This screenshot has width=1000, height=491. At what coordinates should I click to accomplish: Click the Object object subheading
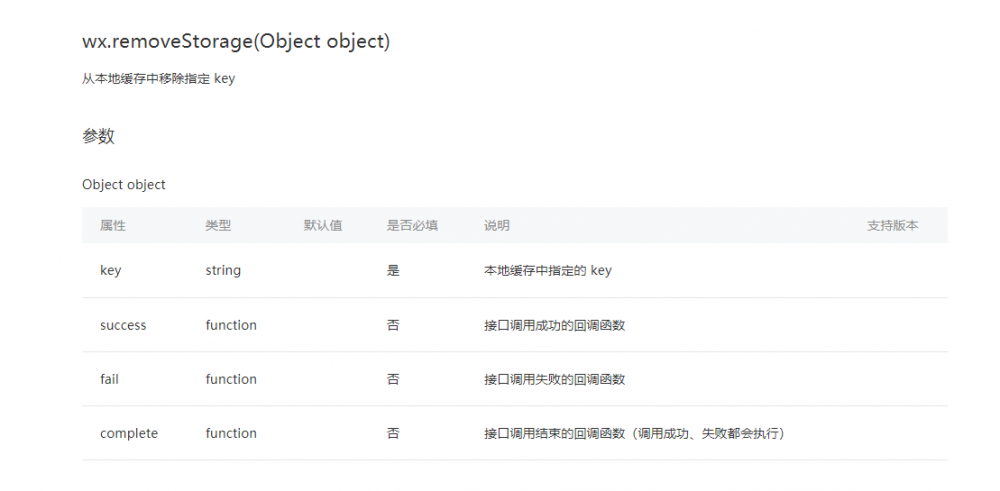(124, 185)
